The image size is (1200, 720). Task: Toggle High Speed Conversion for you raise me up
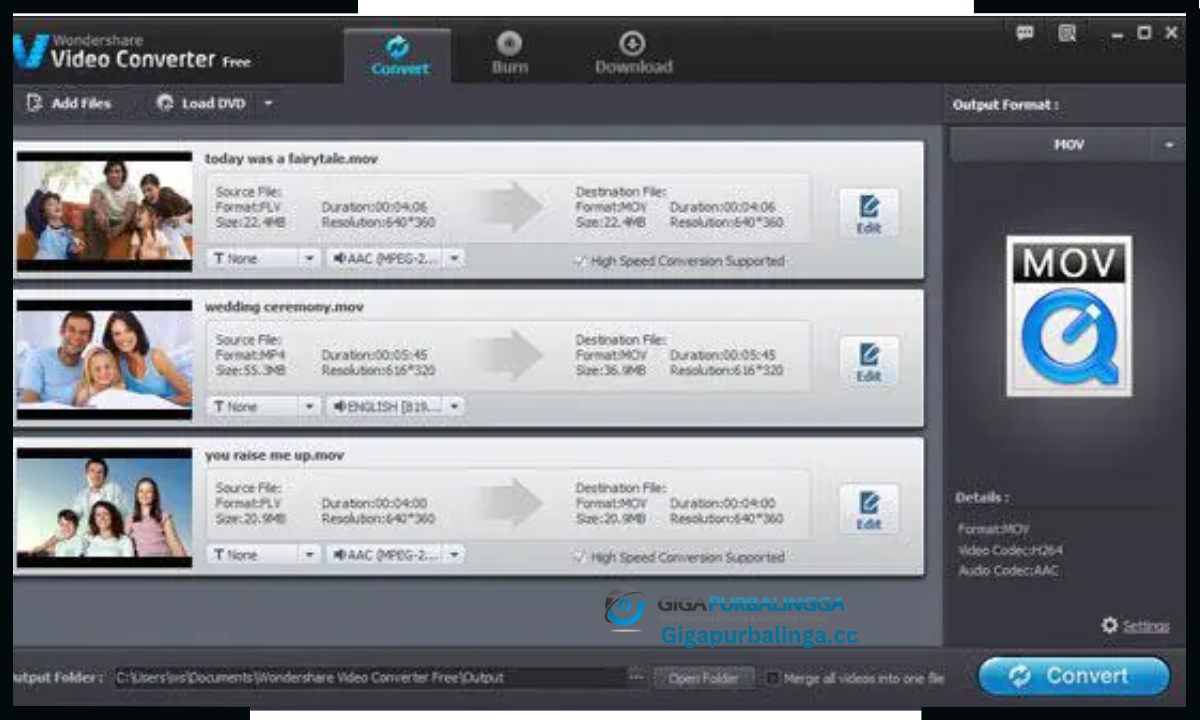pyautogui.click(x=578, y=558)
